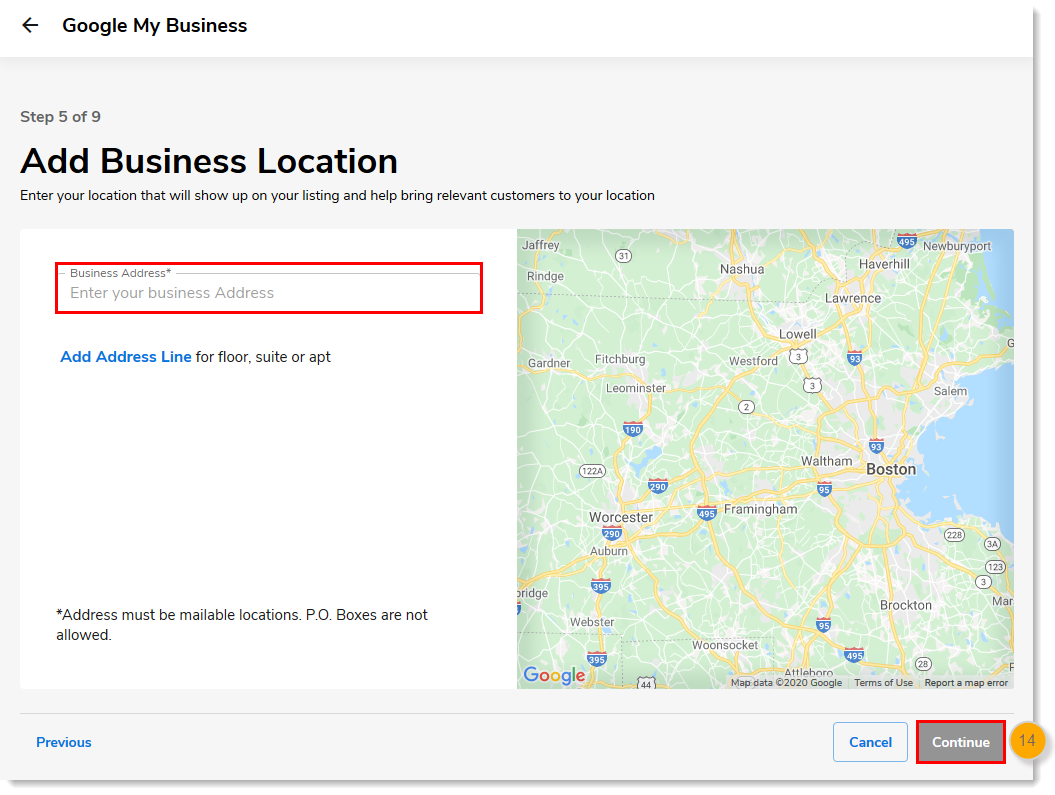Click Leominster label on the map
Viewport: 1055px width, 795px height.
636,388
